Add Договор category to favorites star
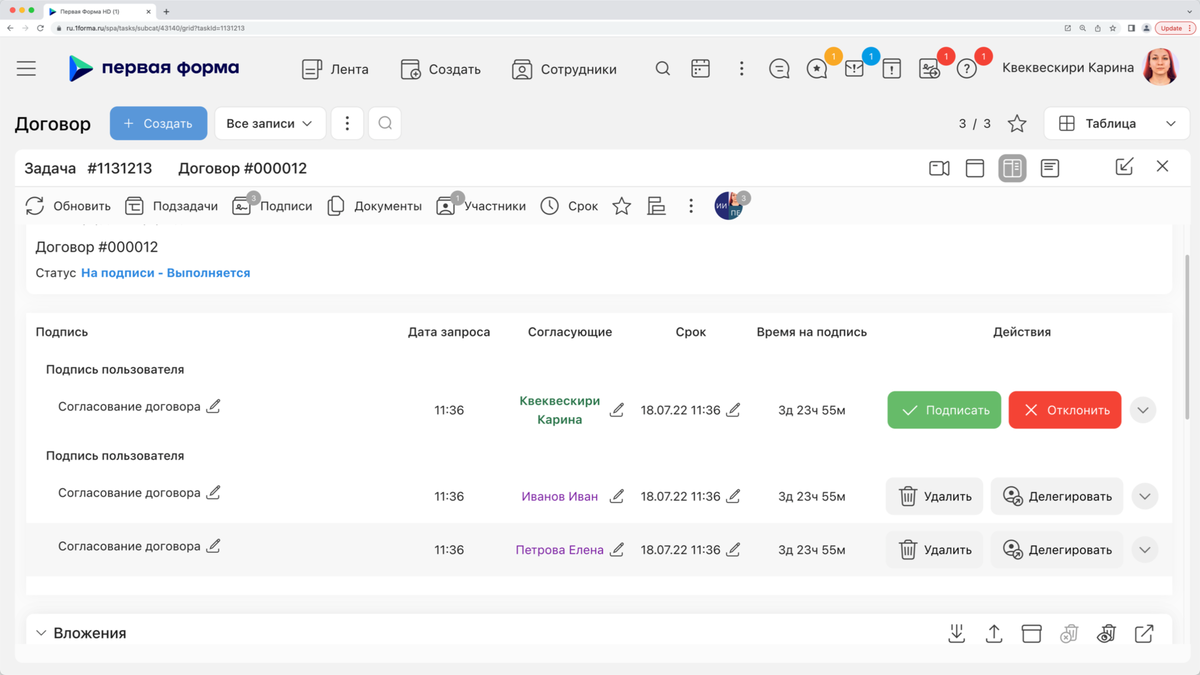The image size is (1200, 675). tap(1017, 123)
